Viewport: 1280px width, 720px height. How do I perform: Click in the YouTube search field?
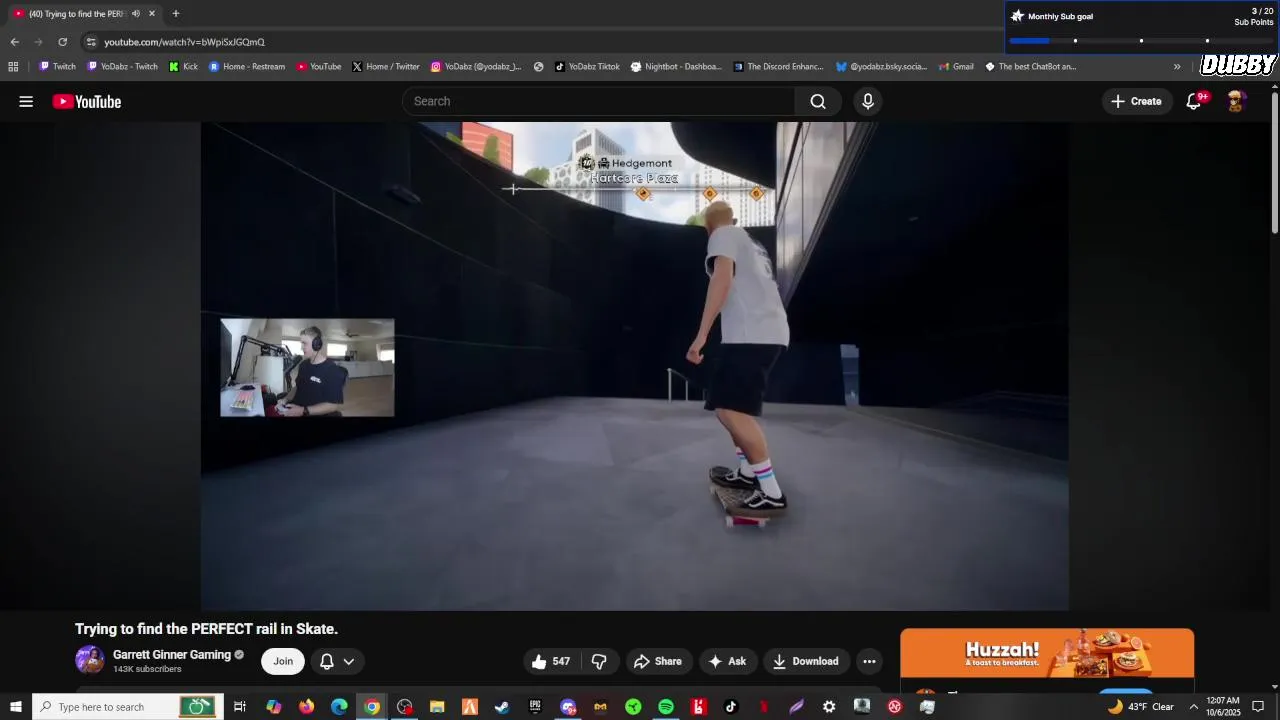tap(598, 101)
